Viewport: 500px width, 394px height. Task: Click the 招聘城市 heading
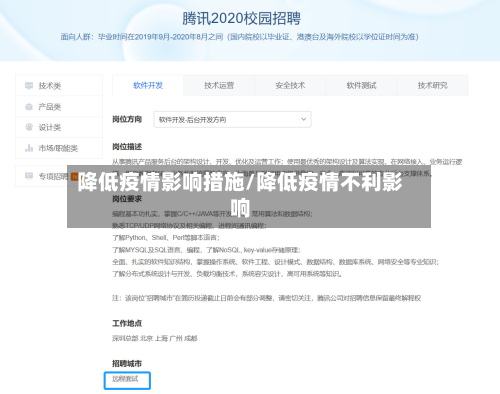click(127, 363)
